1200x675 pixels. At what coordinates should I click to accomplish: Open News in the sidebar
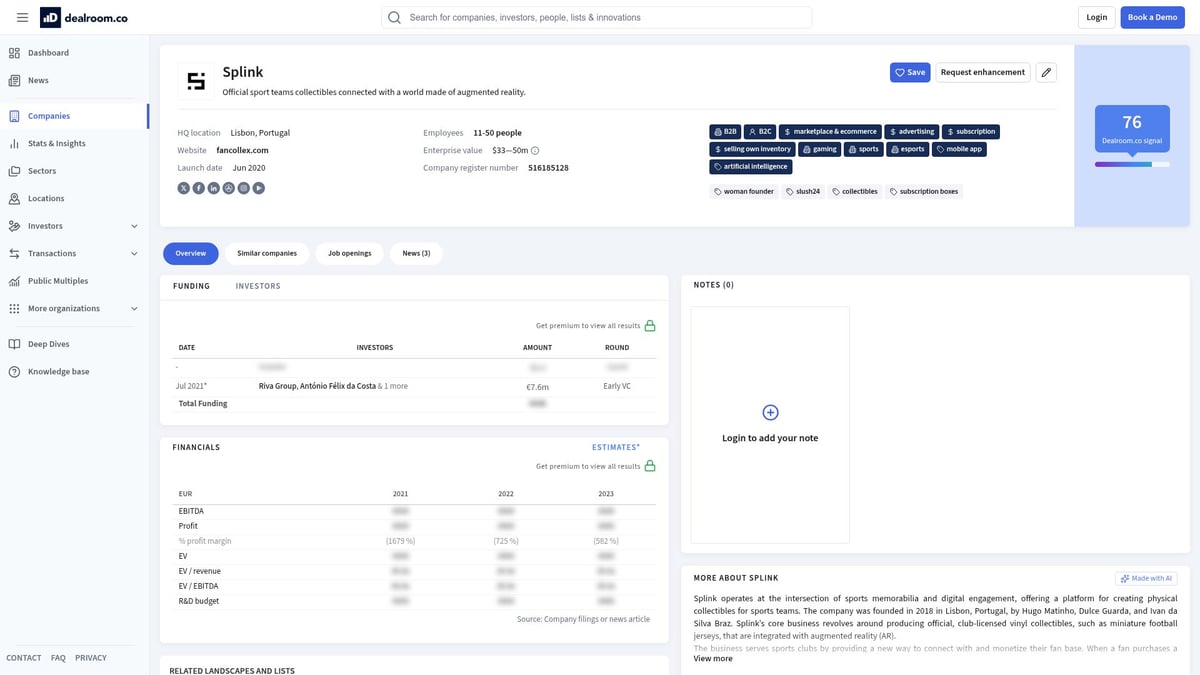coord(38,80)
